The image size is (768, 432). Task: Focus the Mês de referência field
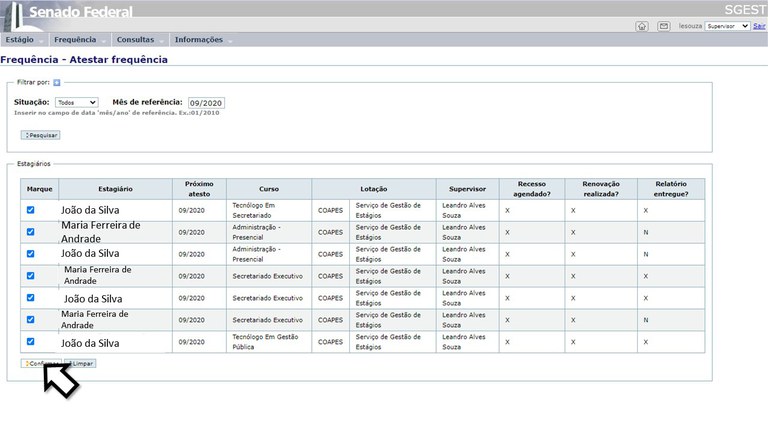pyautogui.click(x=206, y=103)
